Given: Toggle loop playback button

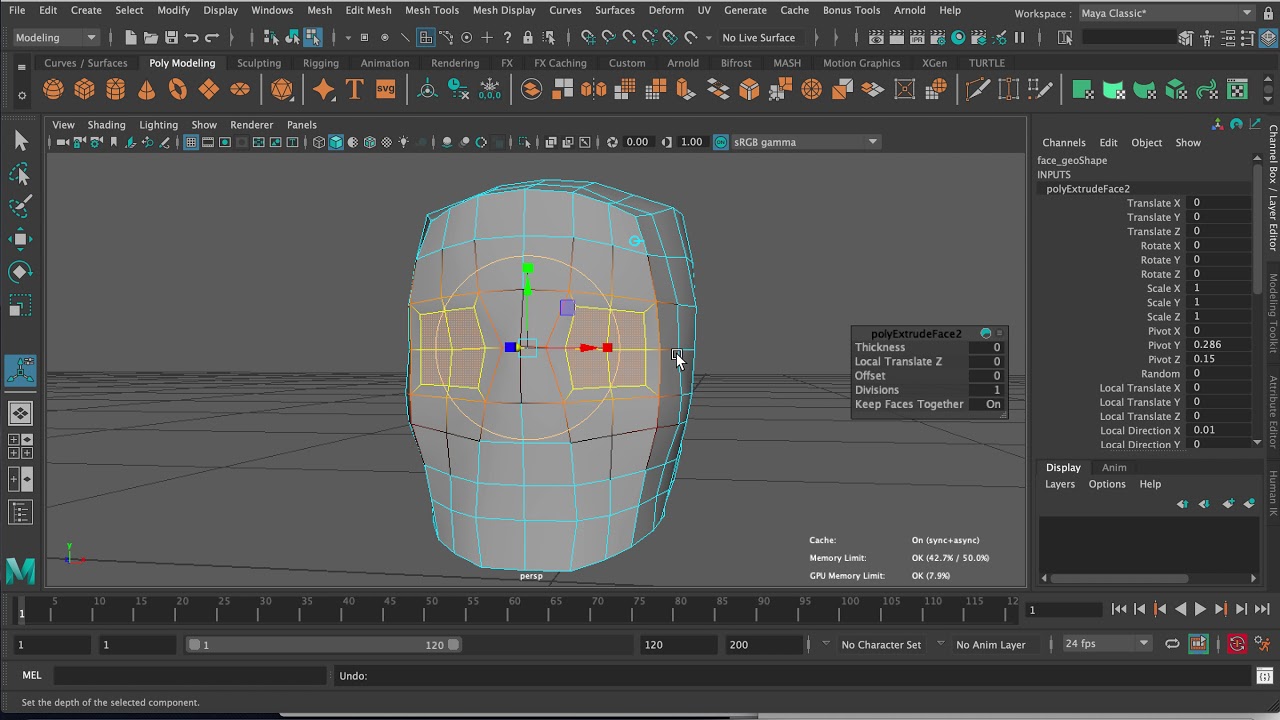Looking at the screenshot, I should 1172,644.
